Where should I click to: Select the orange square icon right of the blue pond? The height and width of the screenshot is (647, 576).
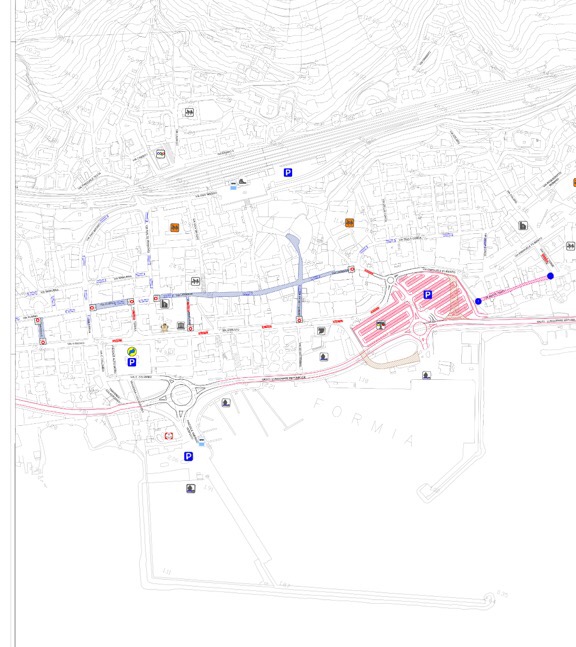[349, 223]
